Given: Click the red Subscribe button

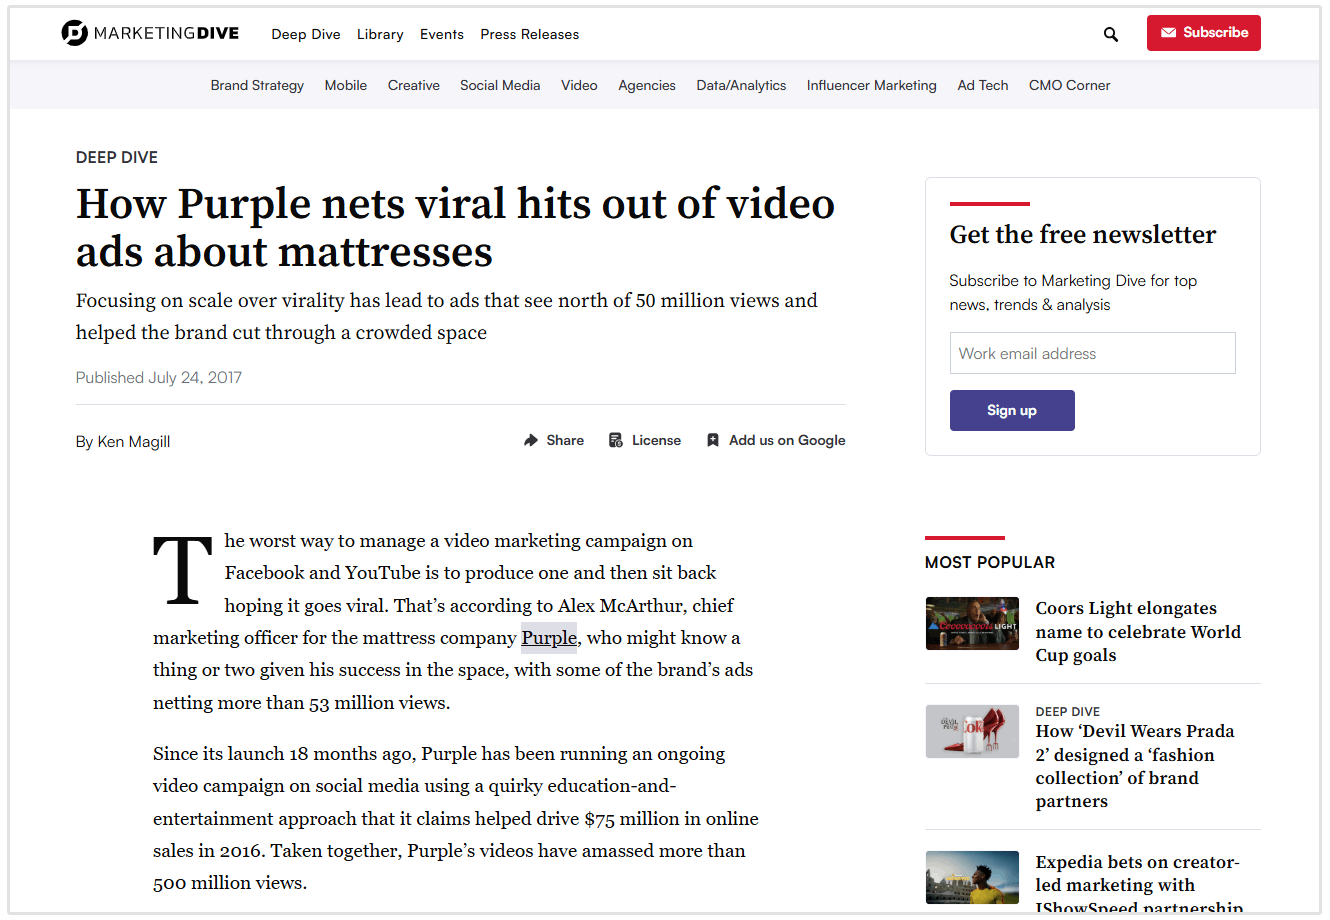Looking at the screenshot, I should pyautogui.click(x=1203, y=33).
